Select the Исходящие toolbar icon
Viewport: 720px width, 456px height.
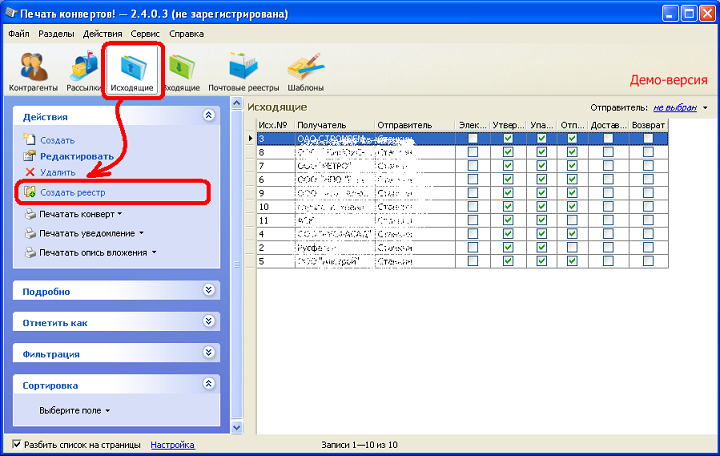tap(132, 68)
